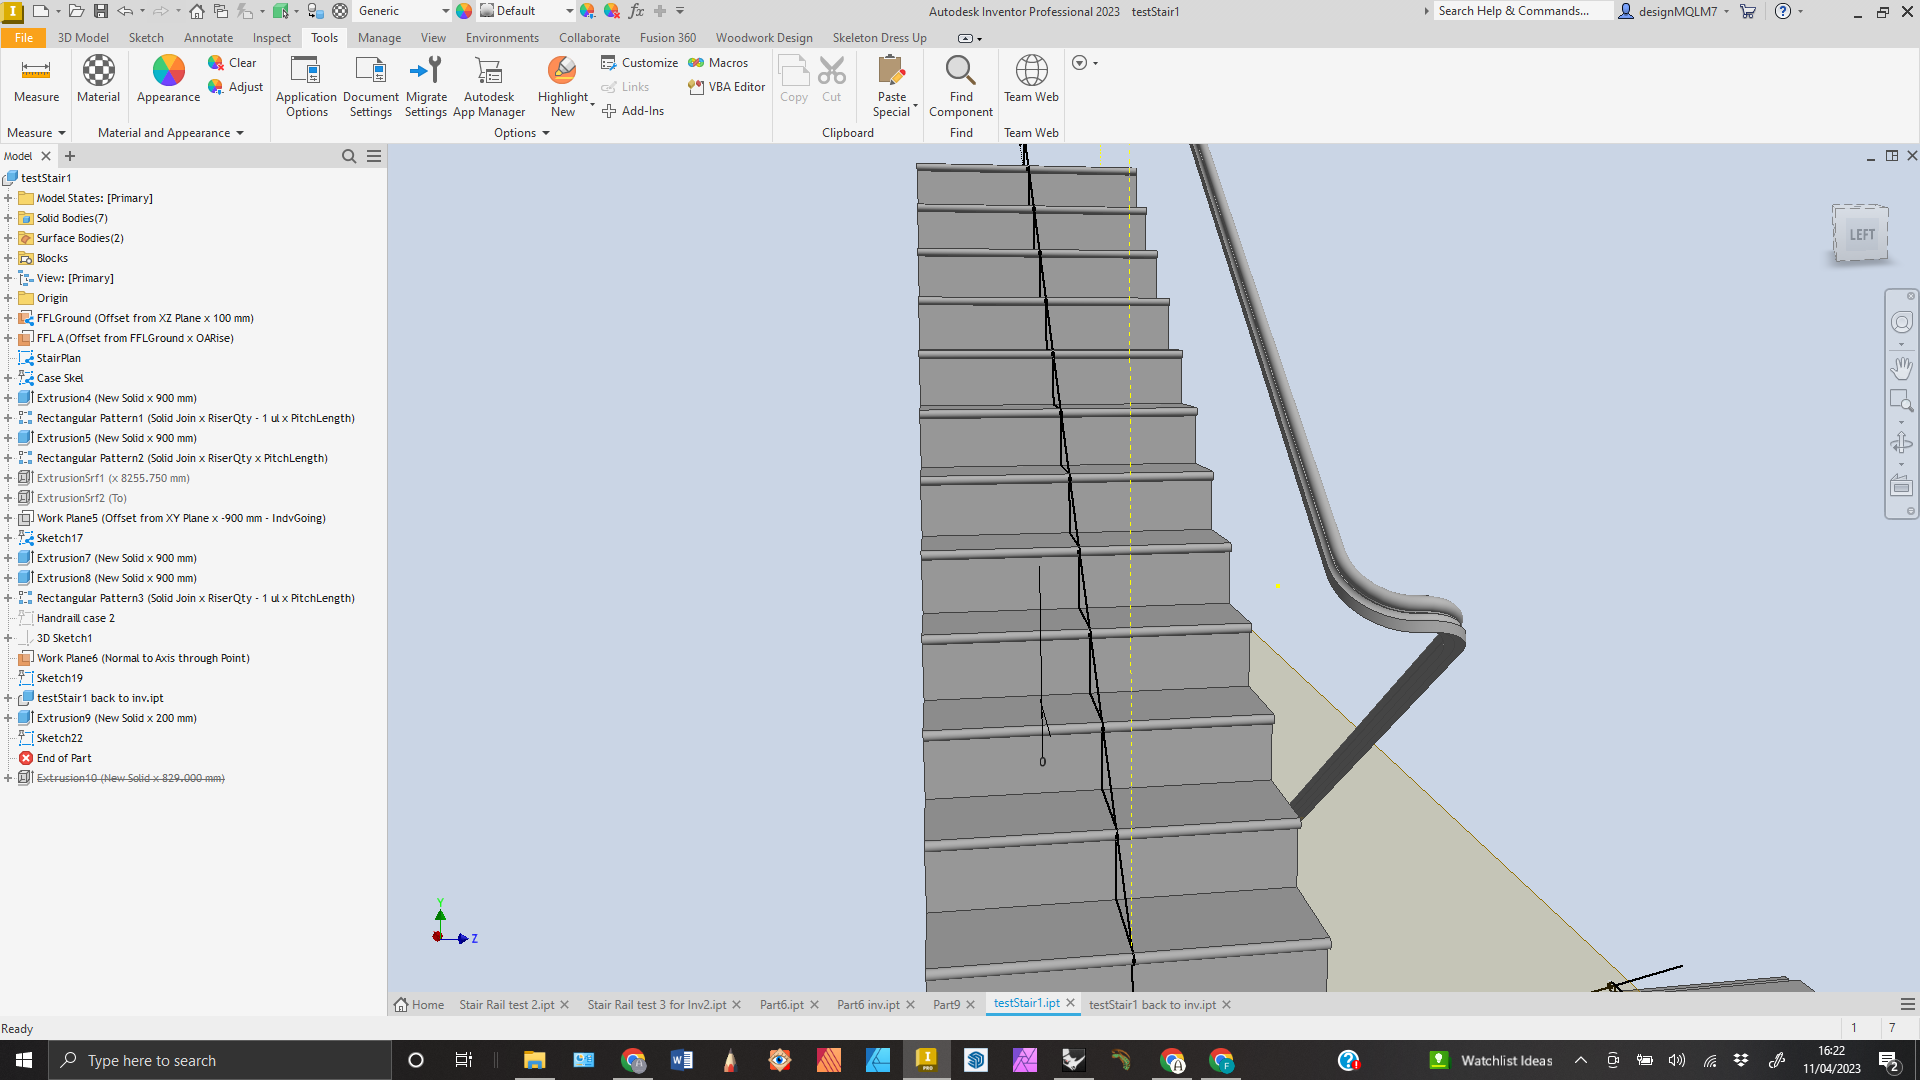Screen dimensions: 1920x1080
Task: Click the Search Help & Commands field
Action: 1522,11
